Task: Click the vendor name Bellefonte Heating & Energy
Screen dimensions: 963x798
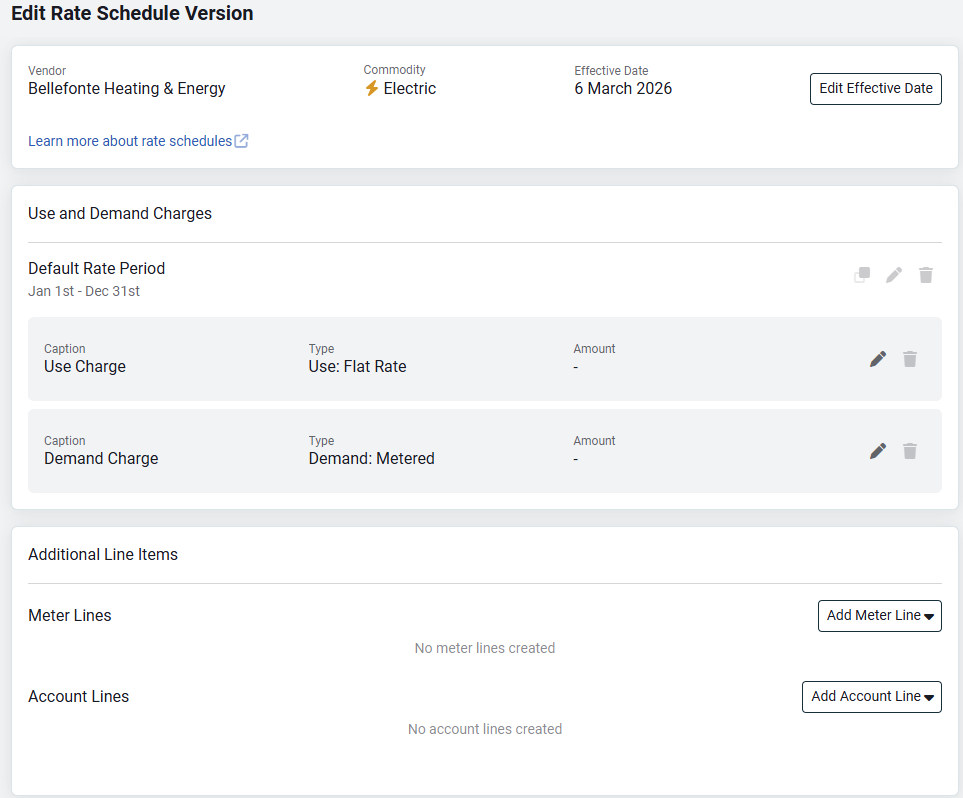Action: point(127,89)
